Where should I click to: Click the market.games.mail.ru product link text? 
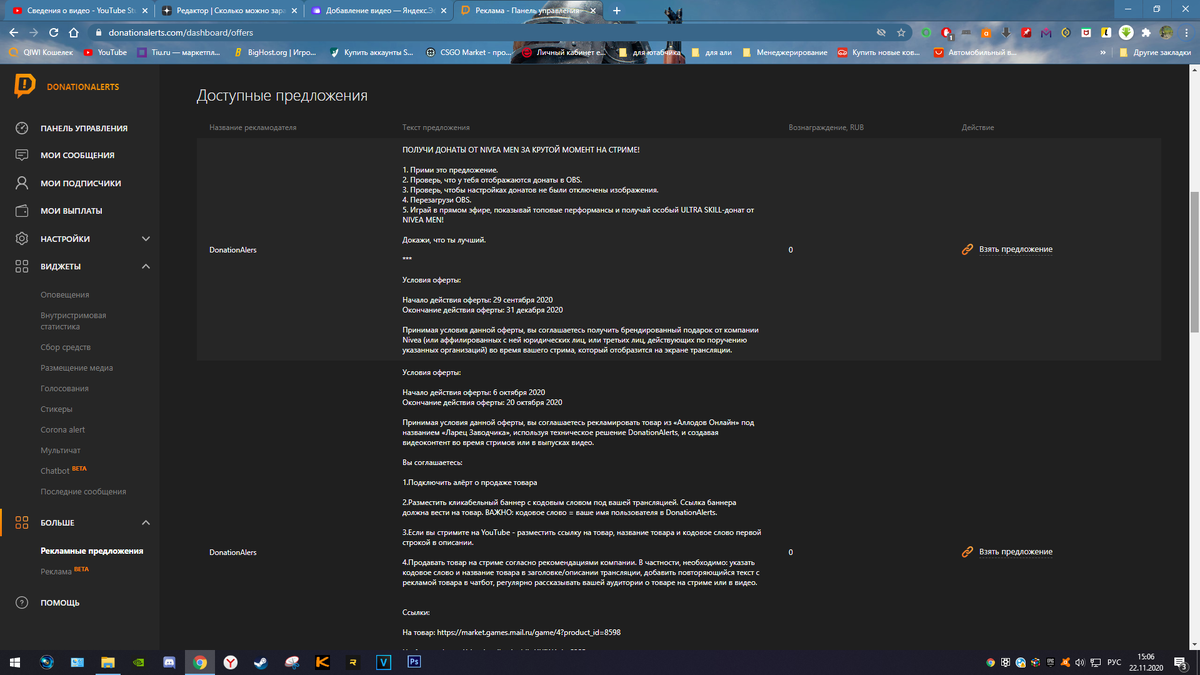point(528,632)
